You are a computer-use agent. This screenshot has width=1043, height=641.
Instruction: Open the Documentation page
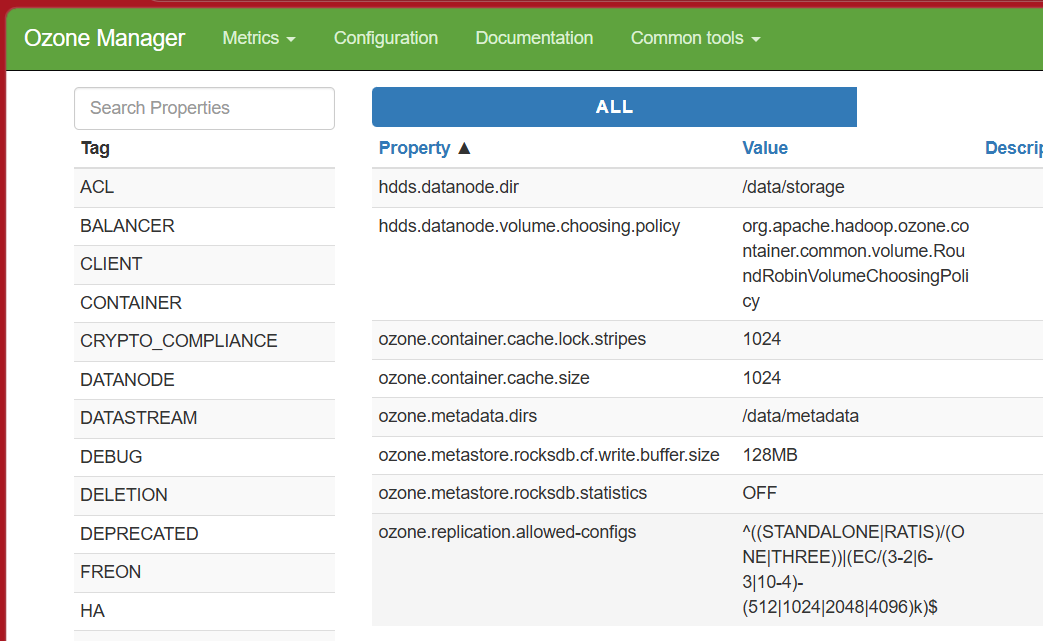pyautogui.click(x=534, y=39)
